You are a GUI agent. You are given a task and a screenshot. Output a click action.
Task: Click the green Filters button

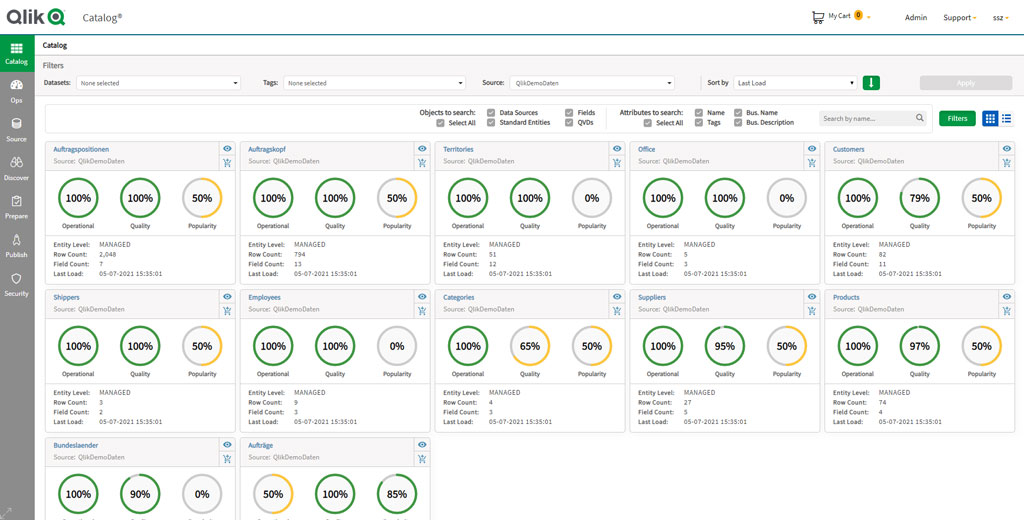pos(957,118)
